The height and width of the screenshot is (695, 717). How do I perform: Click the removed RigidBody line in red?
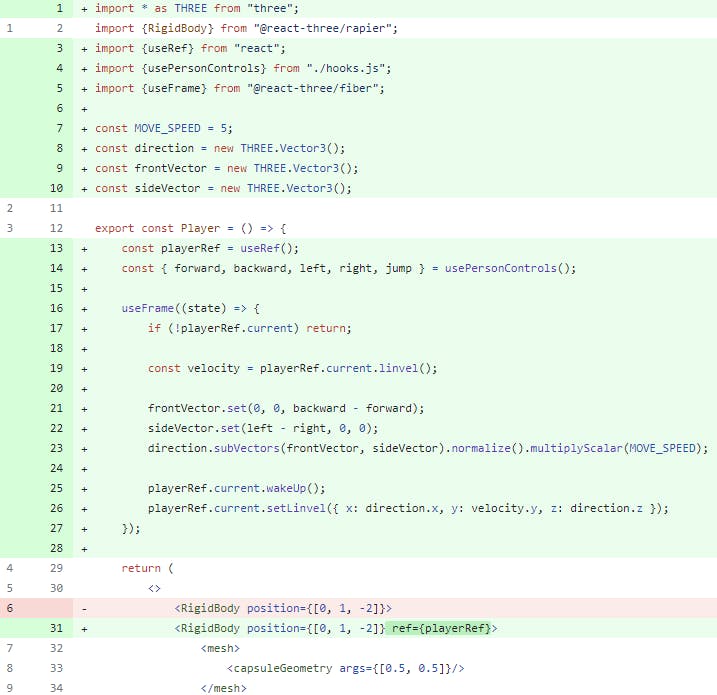coord(282,608)
